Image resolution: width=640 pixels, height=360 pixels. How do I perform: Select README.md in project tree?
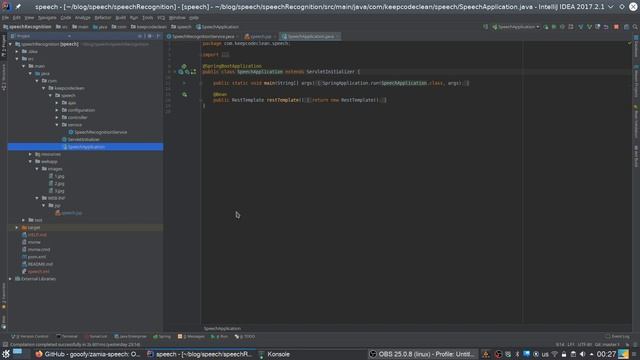[37, 264]
